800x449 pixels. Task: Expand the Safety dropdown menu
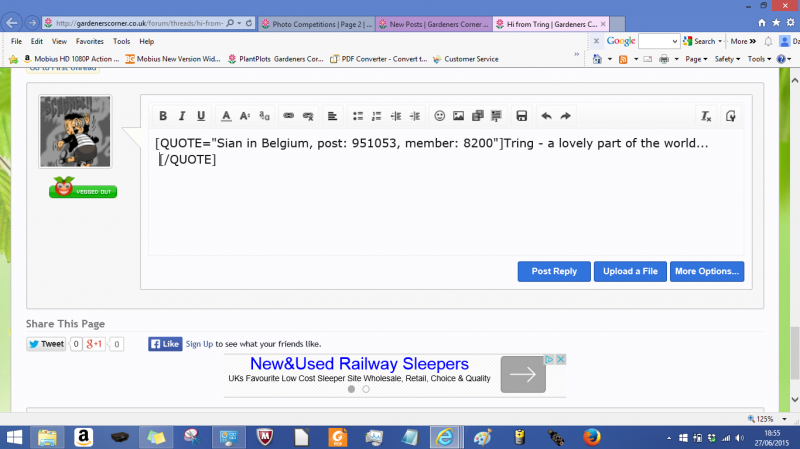point(727,59)
